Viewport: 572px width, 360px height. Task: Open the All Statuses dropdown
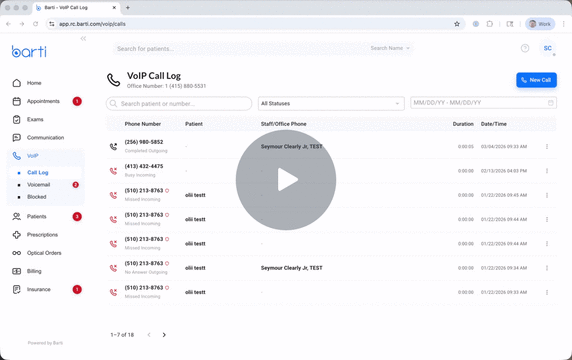[331, 104]
